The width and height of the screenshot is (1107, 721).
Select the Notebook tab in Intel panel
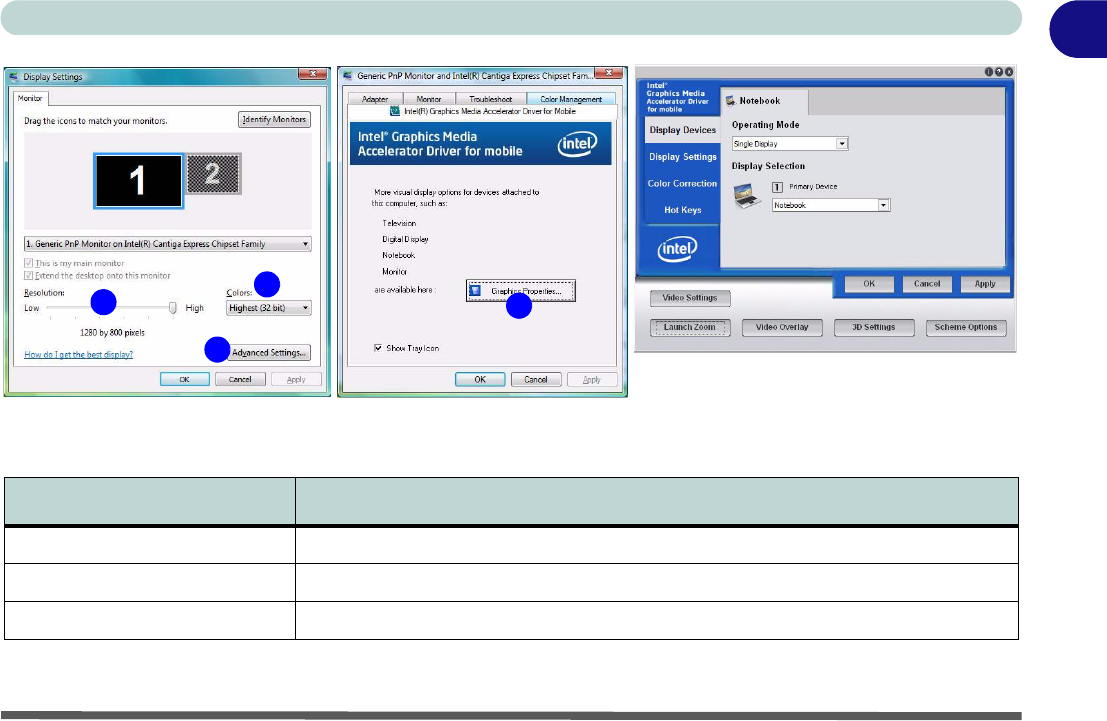pos(763,101)
